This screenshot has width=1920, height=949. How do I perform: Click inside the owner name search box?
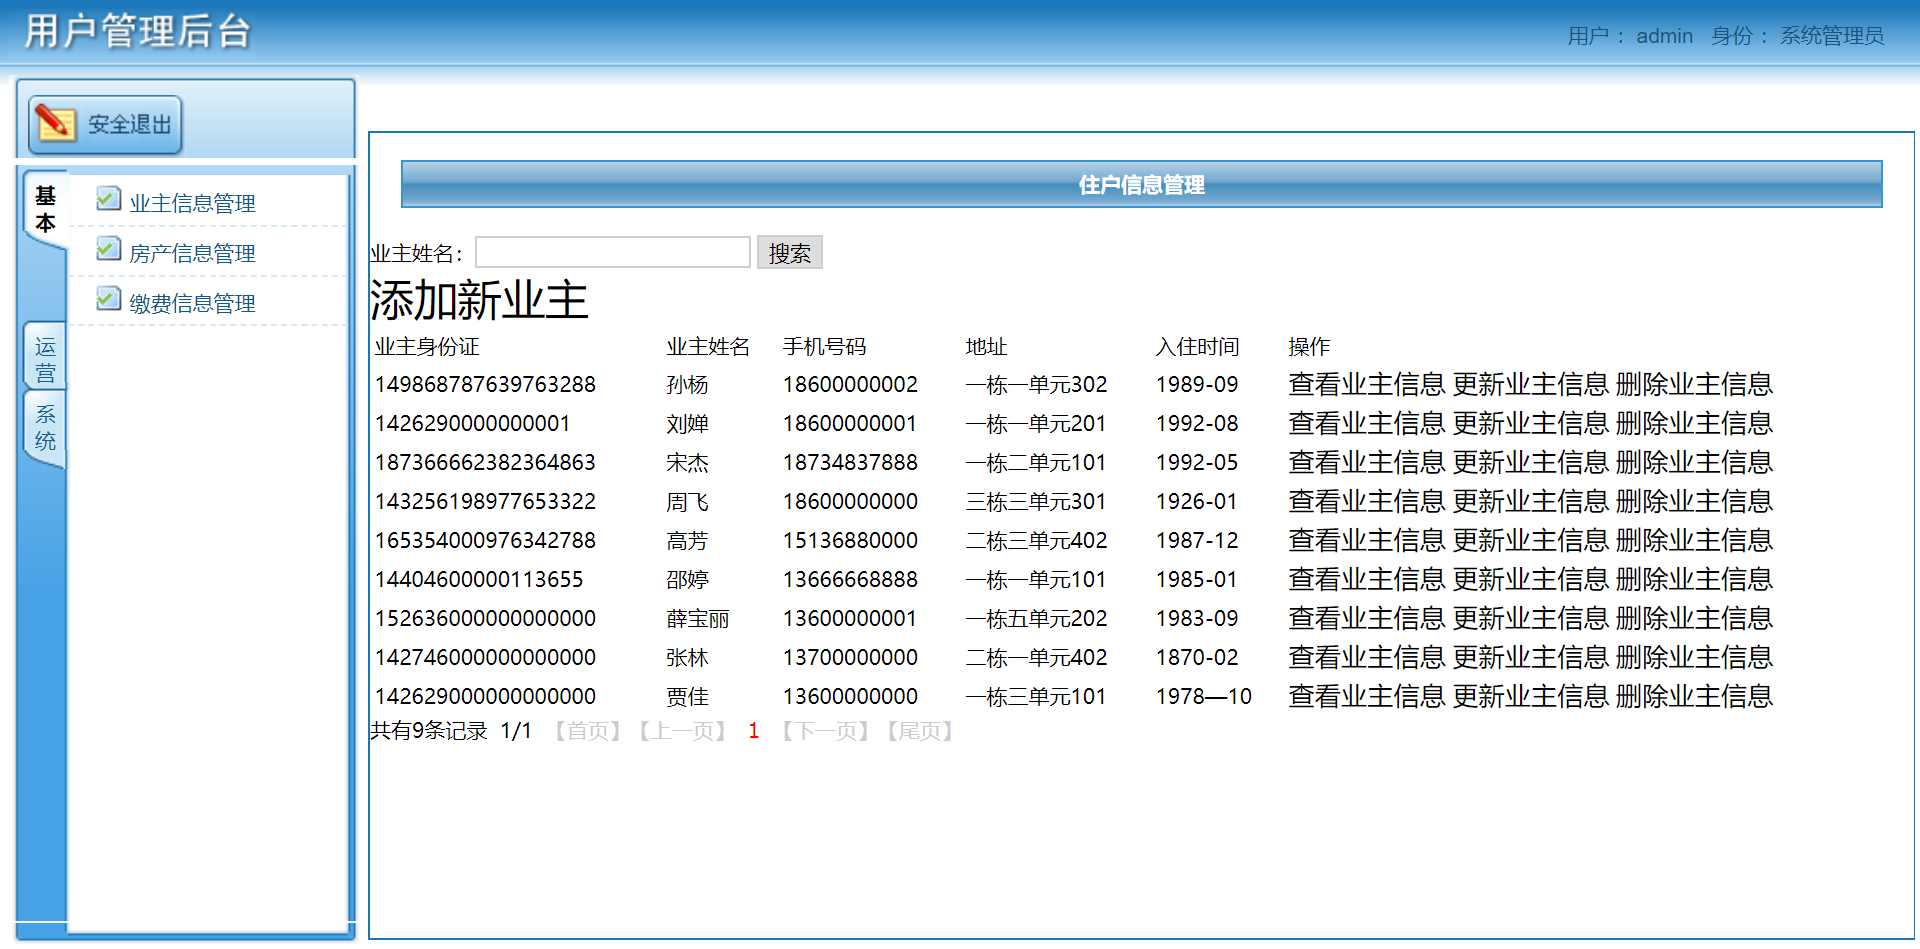point(612,252)
